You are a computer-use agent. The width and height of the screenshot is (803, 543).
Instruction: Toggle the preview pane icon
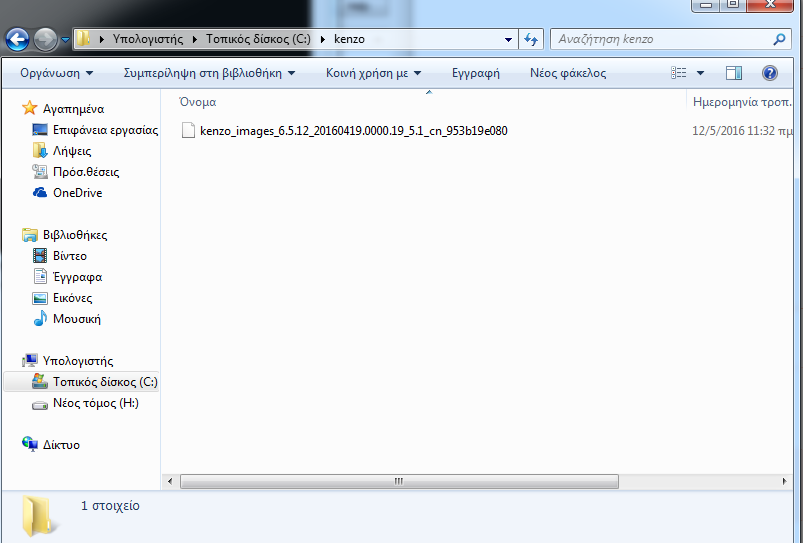pyautogui.click(x=733, y=73)
